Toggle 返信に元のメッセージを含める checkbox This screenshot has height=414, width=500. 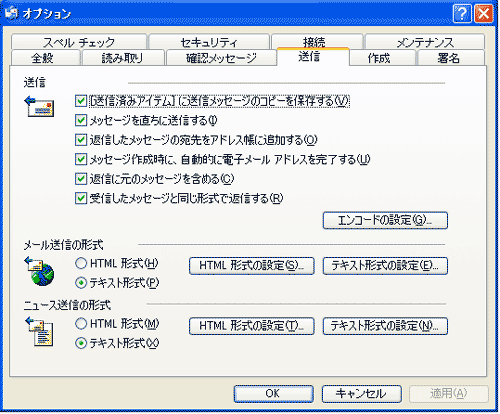point(81,179)
